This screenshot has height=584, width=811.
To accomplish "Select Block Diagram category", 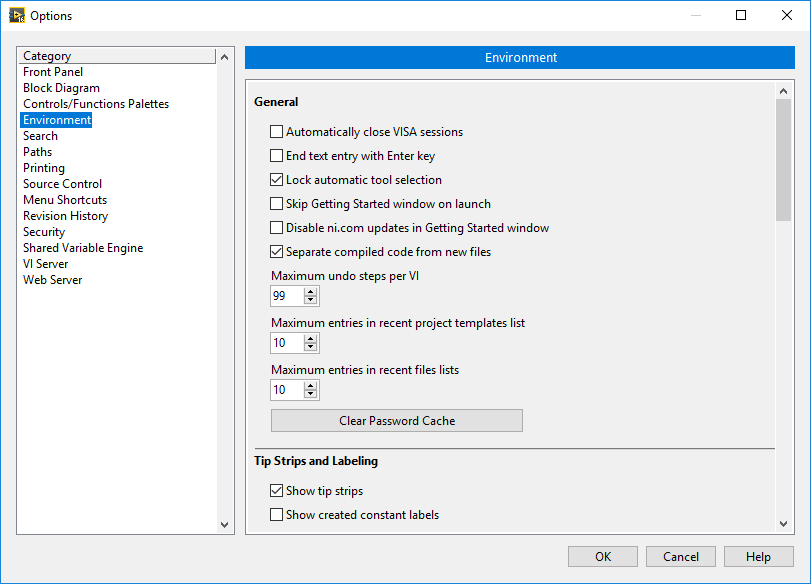I will pyautogui.click(x=62, y=88).
